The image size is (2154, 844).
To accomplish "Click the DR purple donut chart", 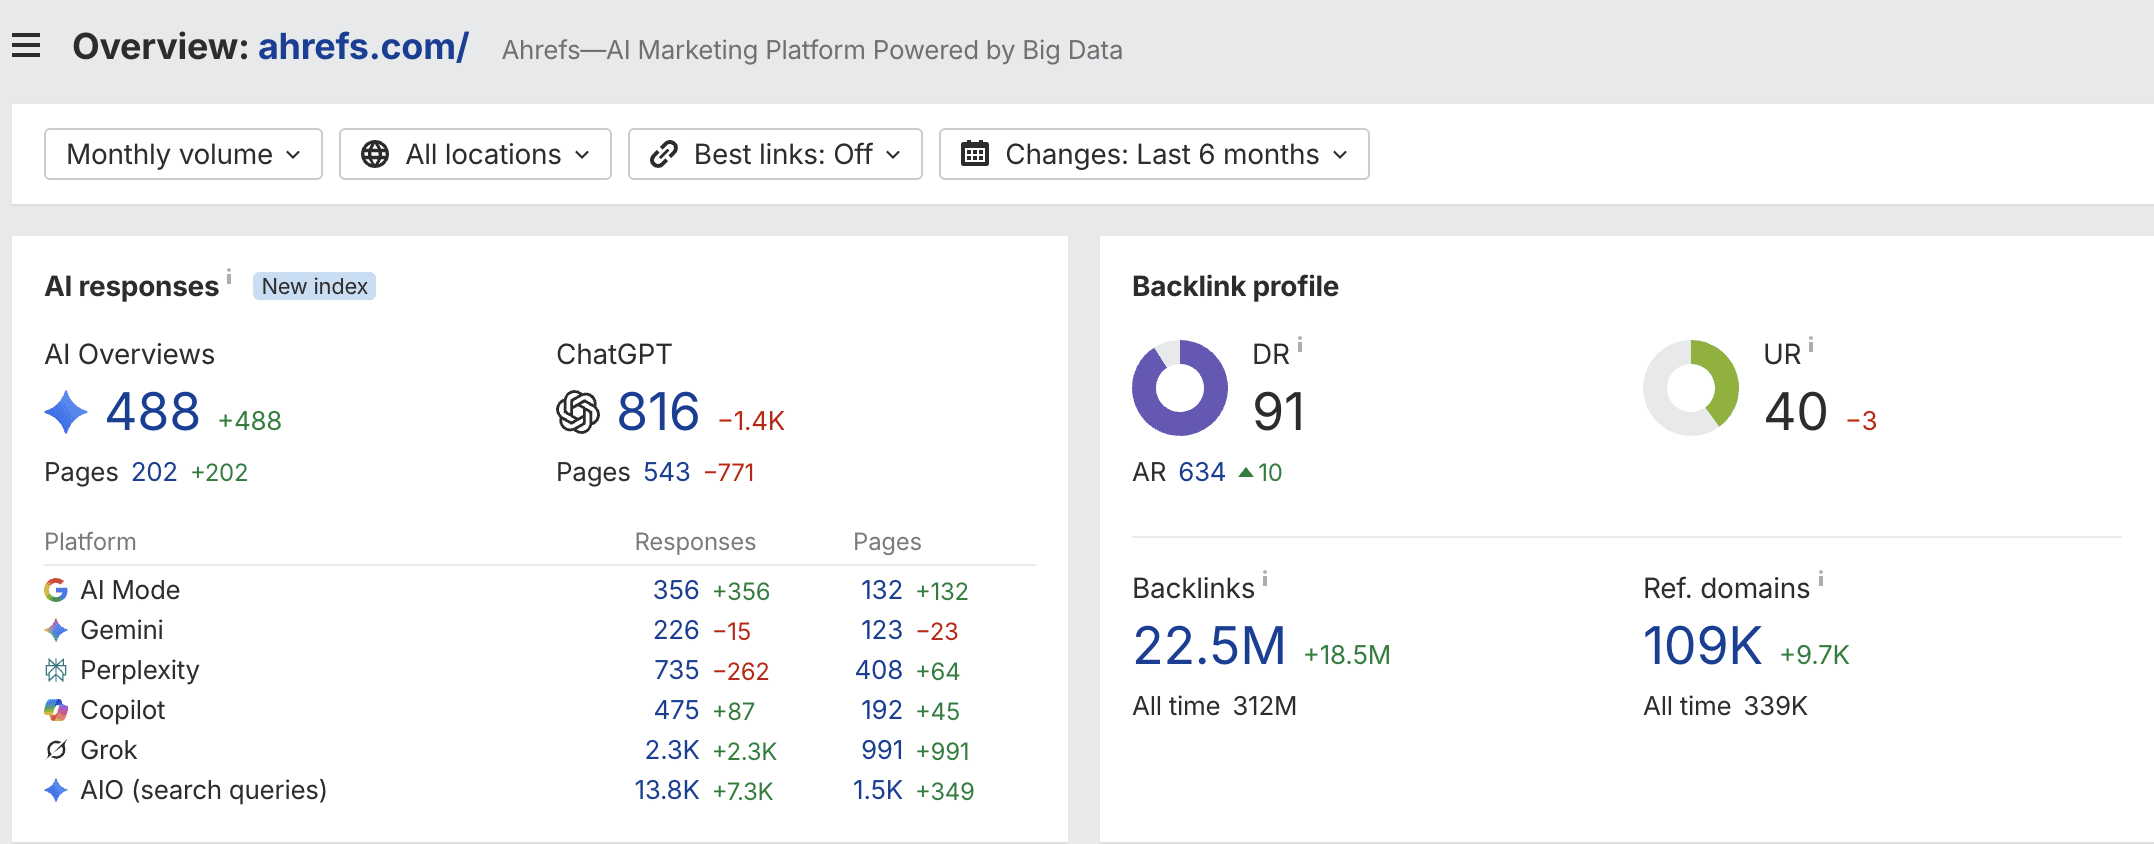I will click(1180, 388).
